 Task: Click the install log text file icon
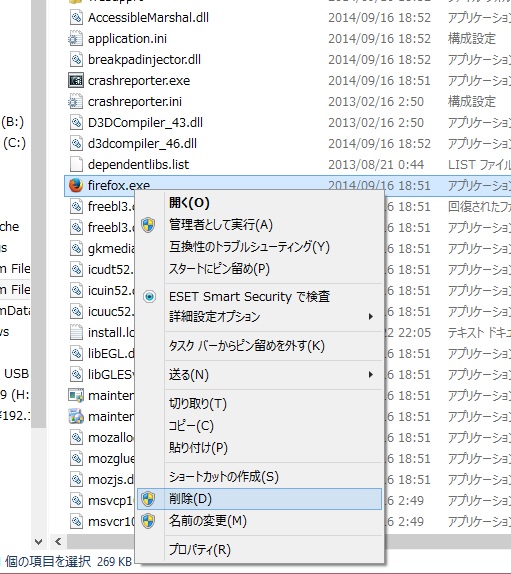click(76, 332)
